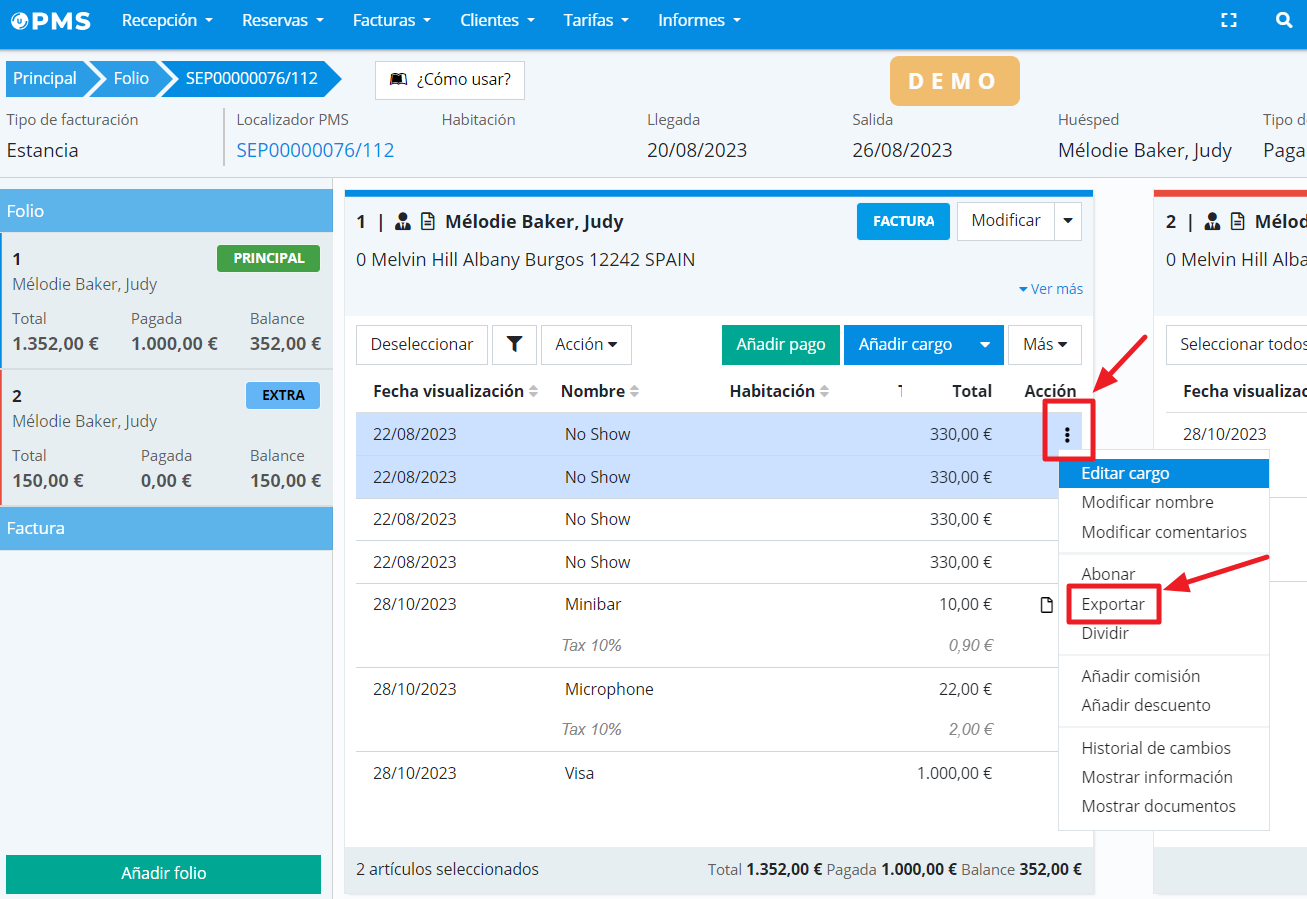This screenshot has width=1307, height=899.
Task: Choose Exportar from the context menu
Action: [x=1113, y=604]
